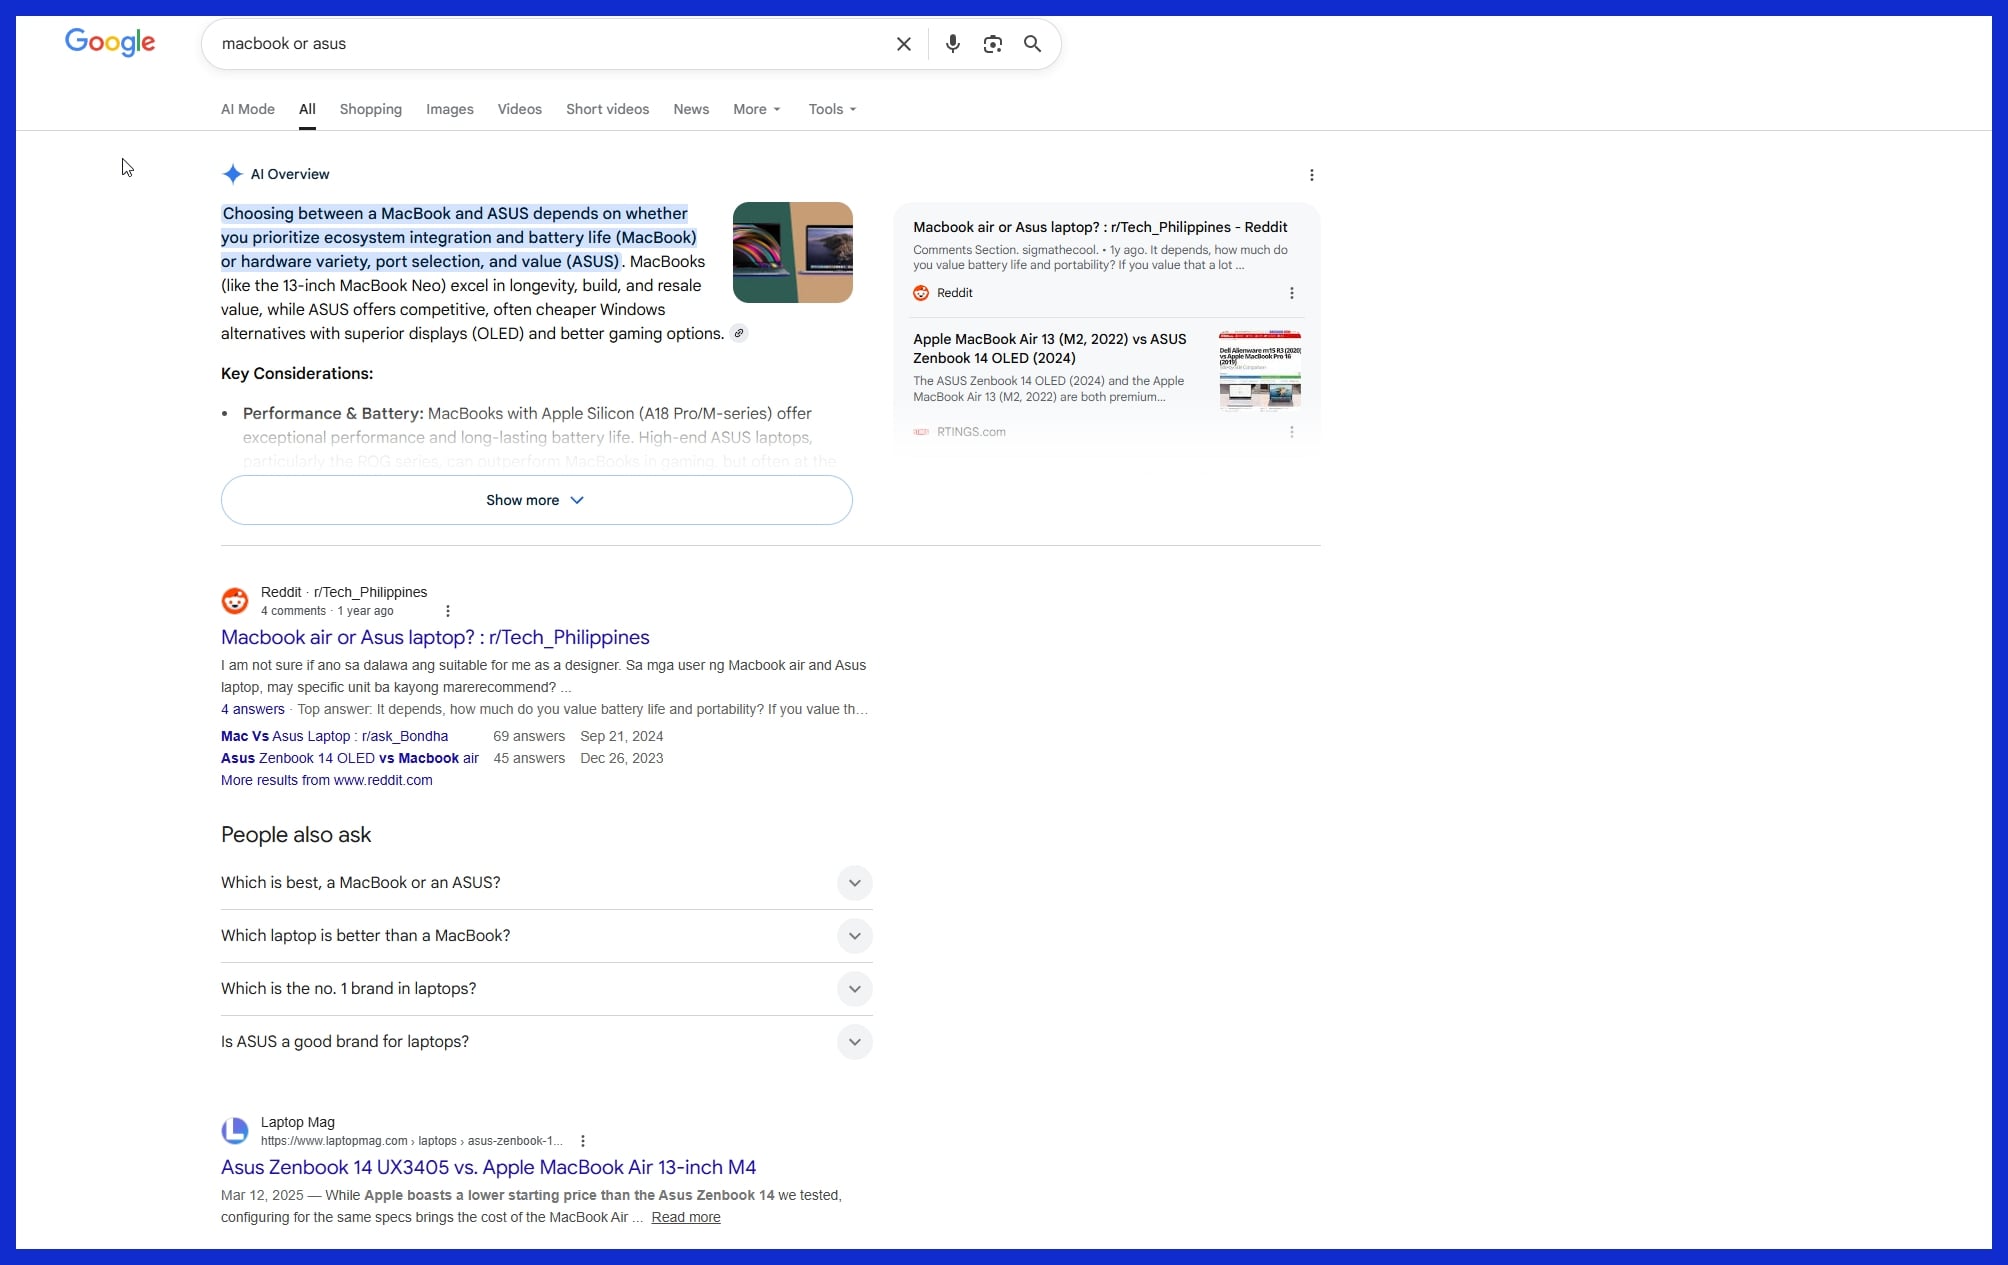This screenshot has width=2008, height=1265.
Task: Open Reddit source card titled Macbook air or Asus laptop
Action: (1107, 260)
